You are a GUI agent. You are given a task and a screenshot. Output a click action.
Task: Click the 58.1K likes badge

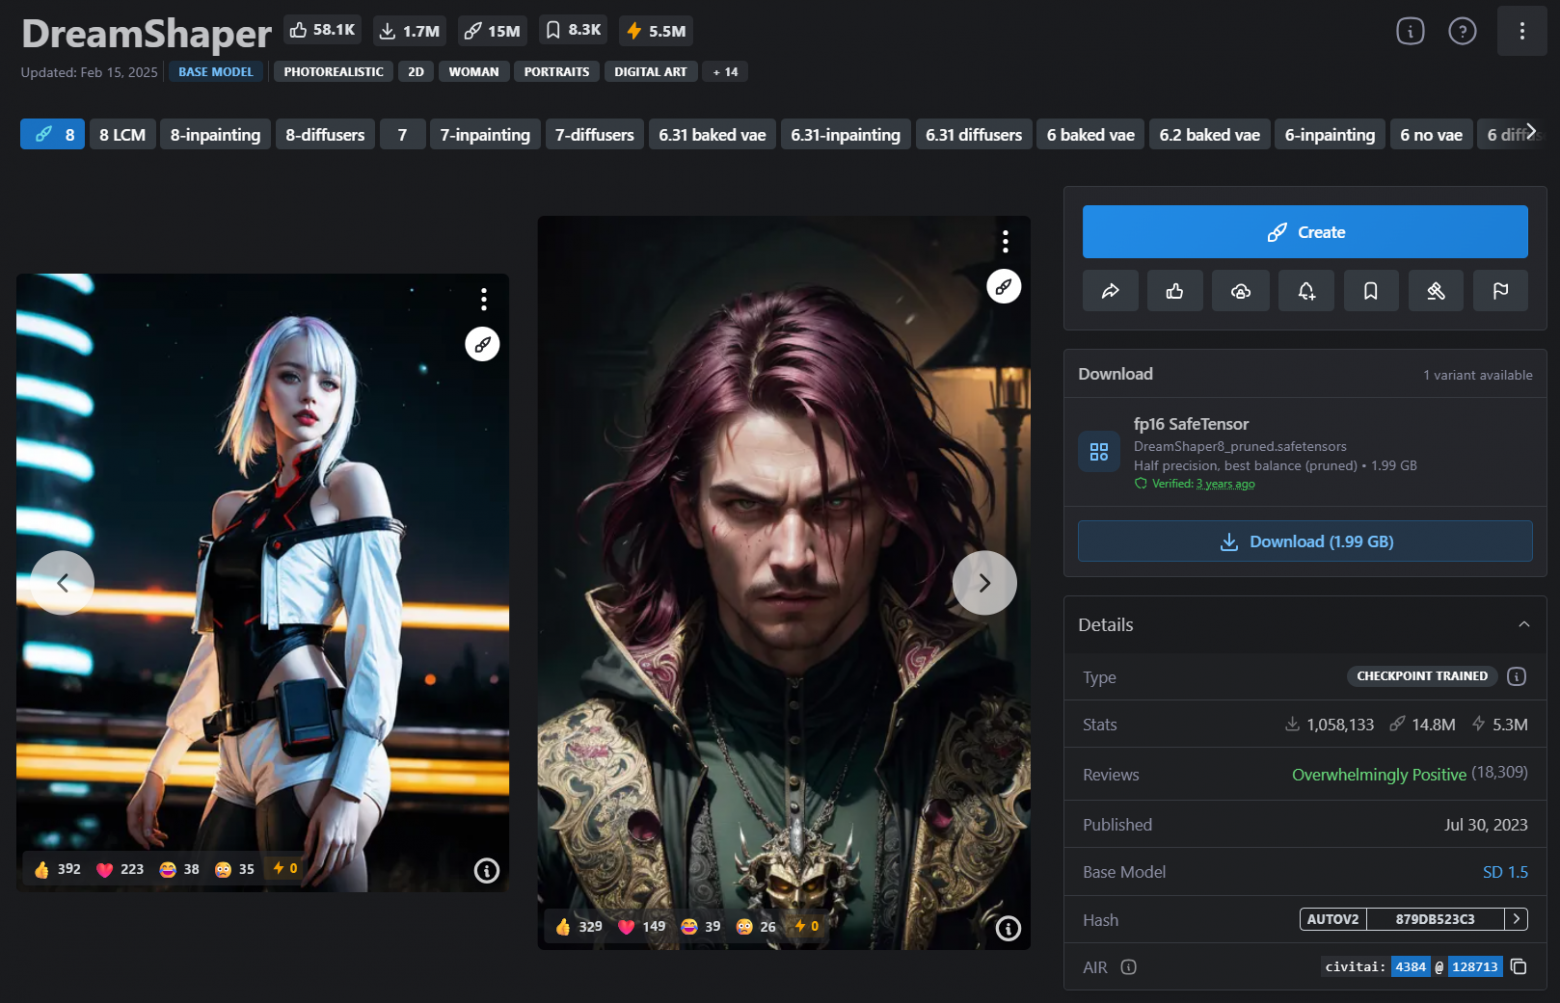(x=324, y=31)
